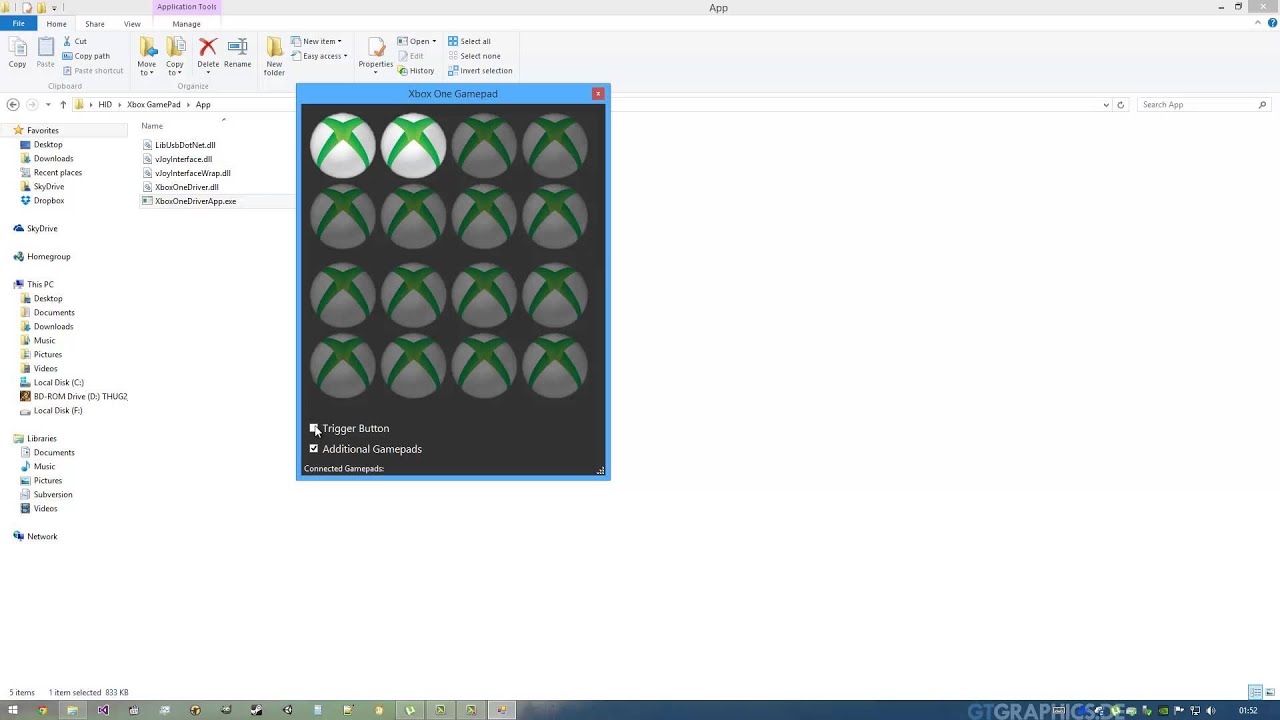The width and height of the screenshot is (1280, 720).
Task: Switch to the Home ribbon tab
Action: [x=56, y=24]
